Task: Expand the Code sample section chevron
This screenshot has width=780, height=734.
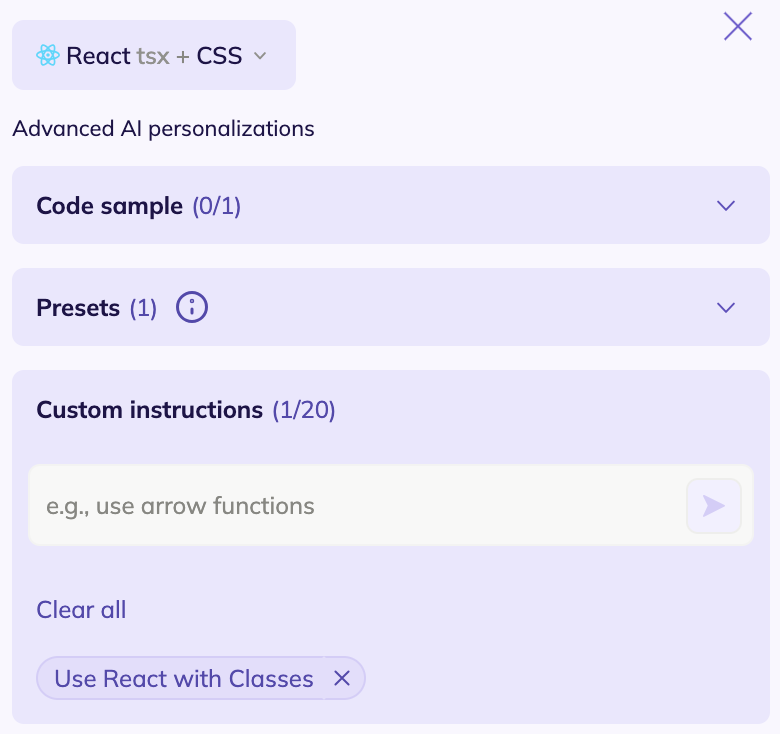Action: click(726, 206)
